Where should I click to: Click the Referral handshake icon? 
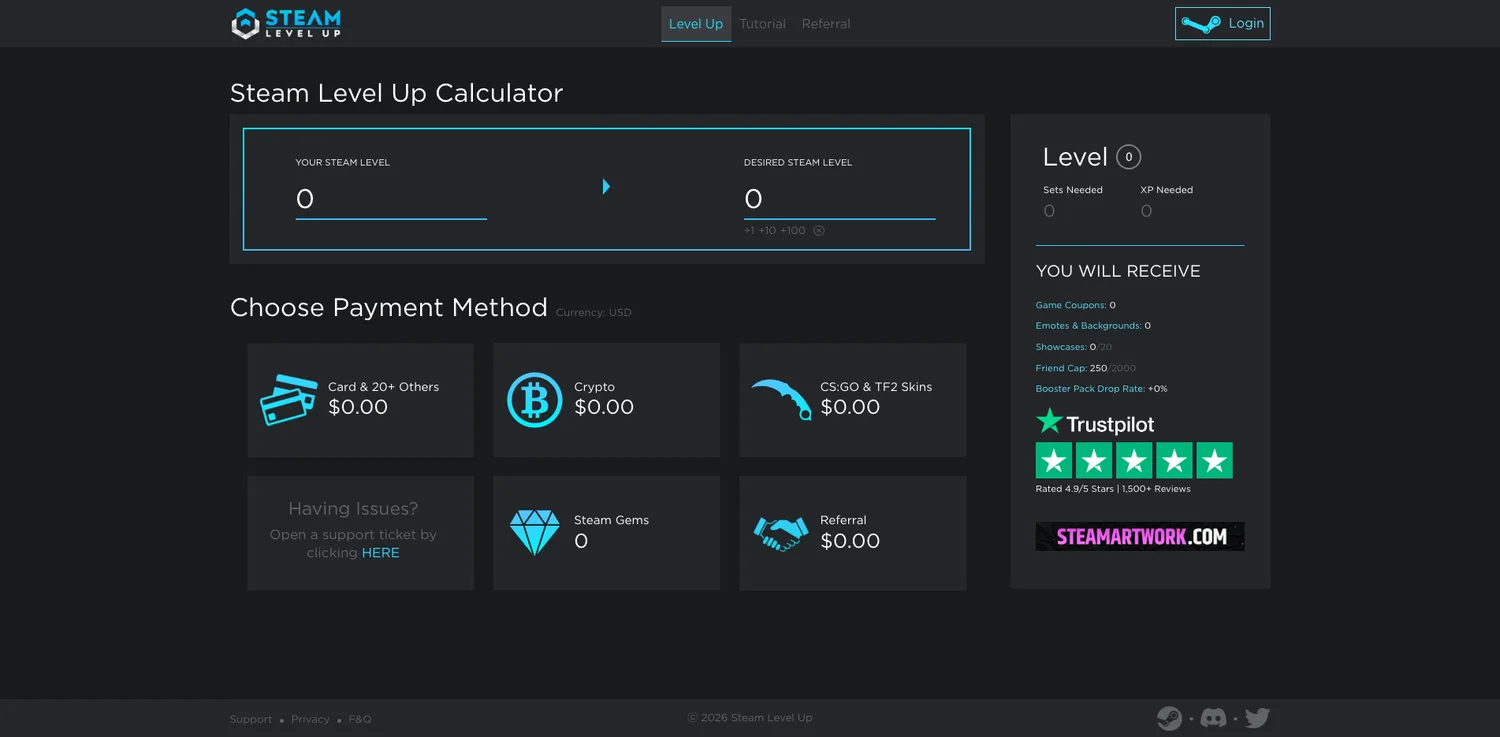[x=781, y=533]
